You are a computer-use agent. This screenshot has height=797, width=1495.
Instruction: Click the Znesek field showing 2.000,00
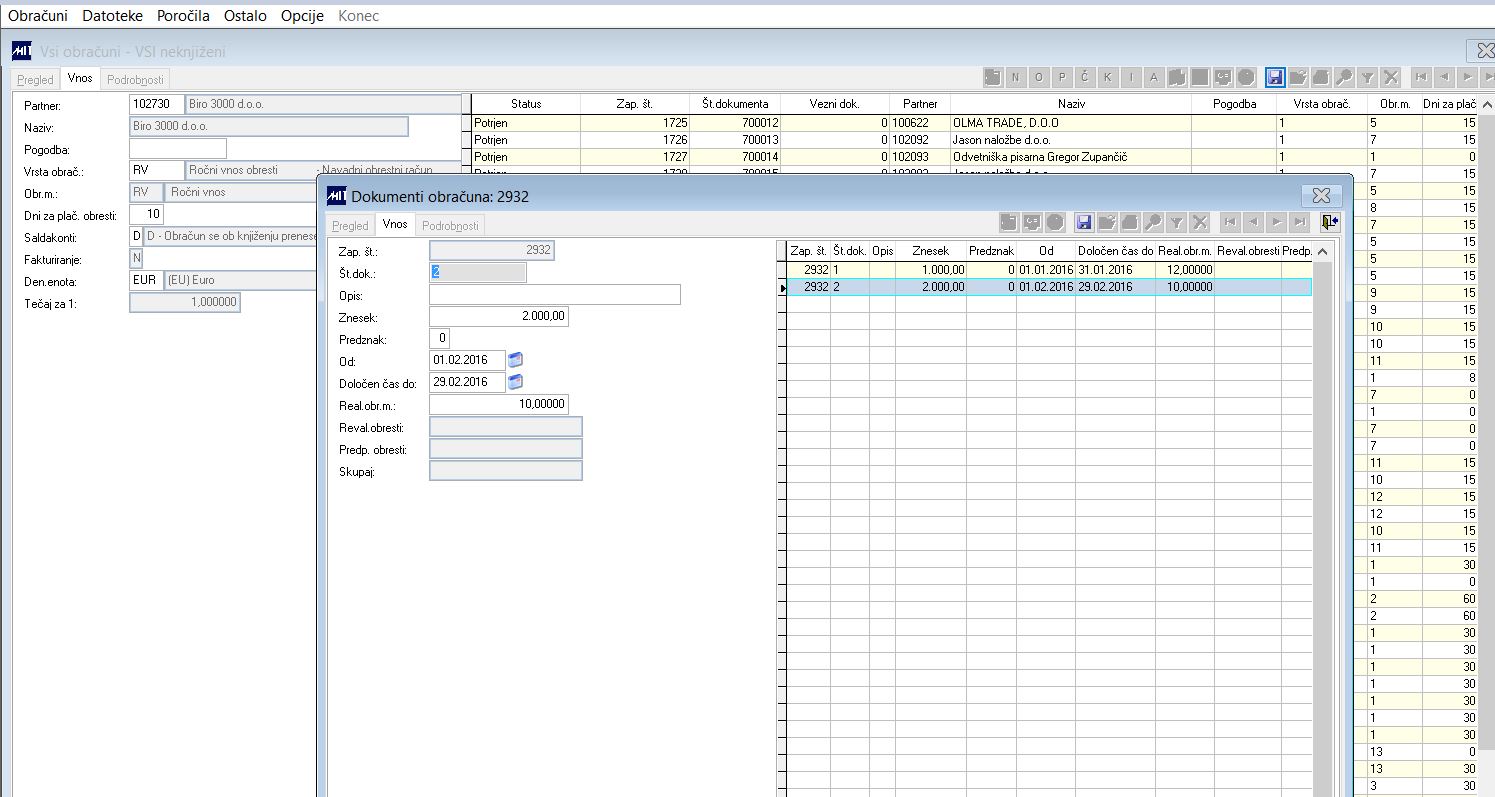[x=499, y=316]
